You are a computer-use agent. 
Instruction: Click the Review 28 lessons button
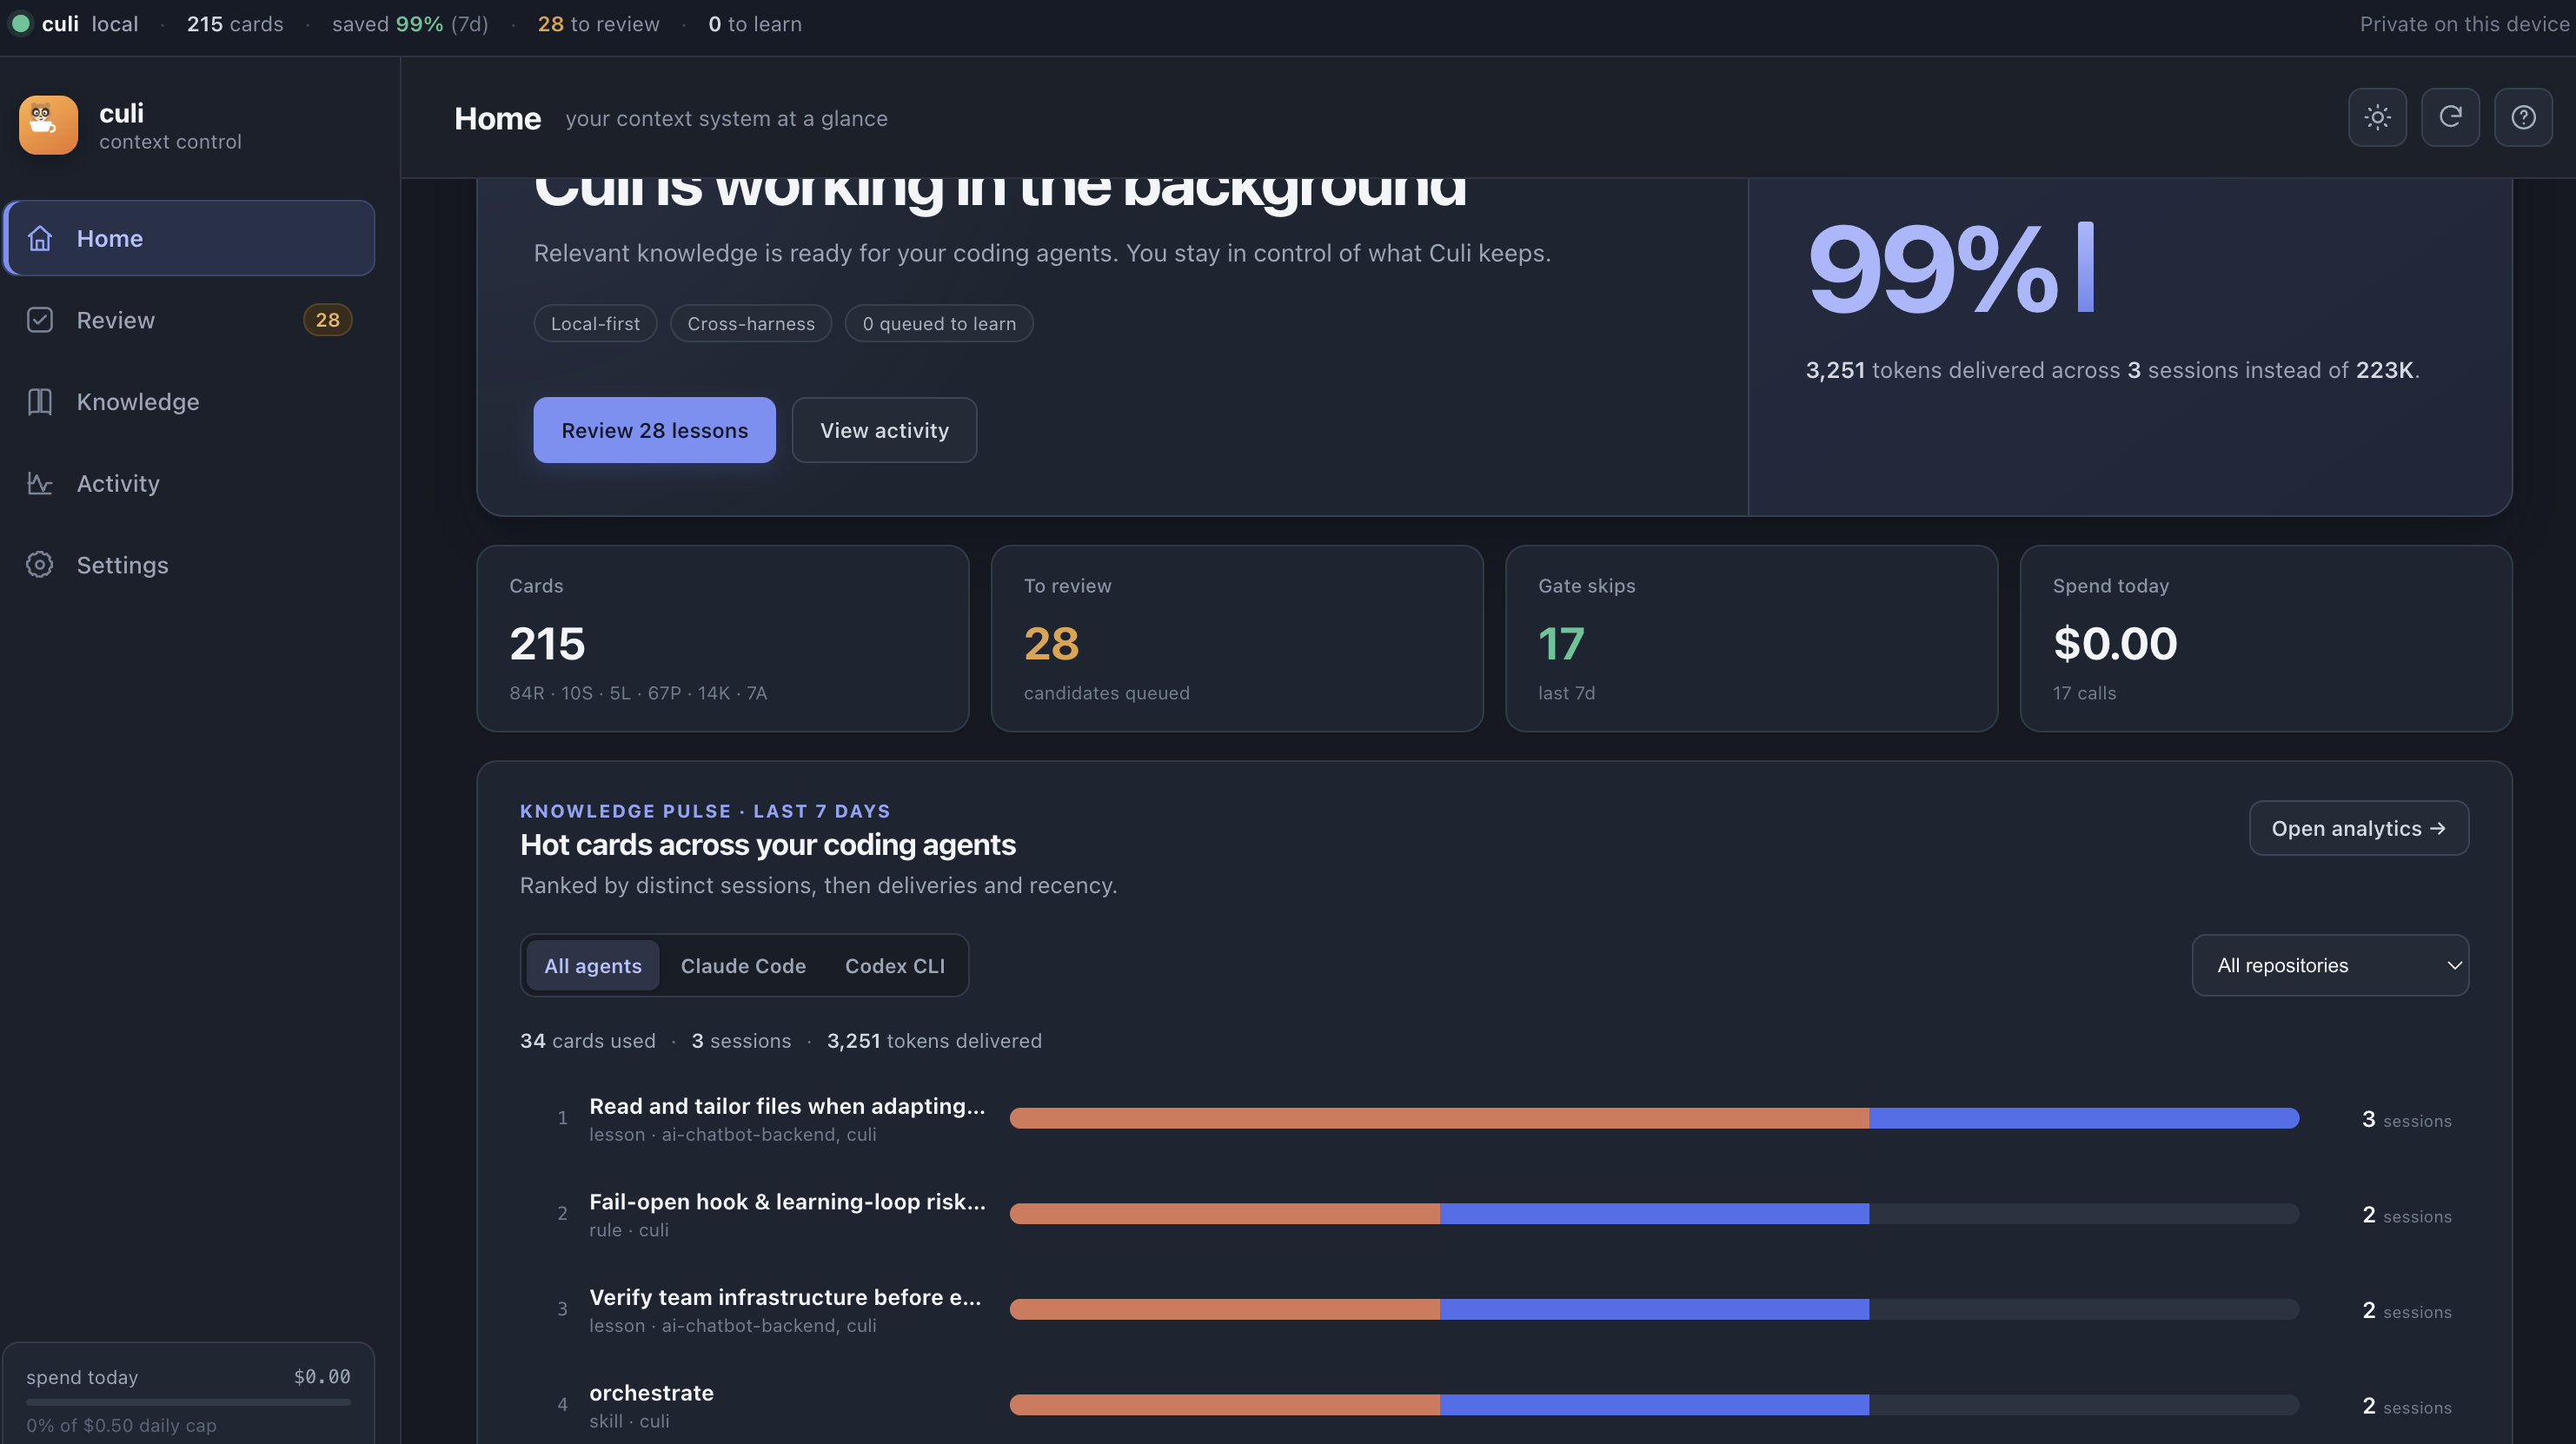point(654,430)
